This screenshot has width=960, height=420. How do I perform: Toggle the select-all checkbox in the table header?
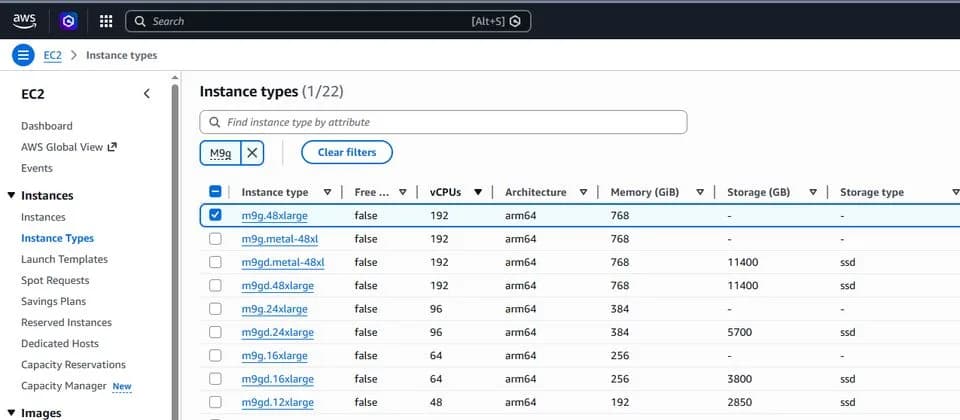tap(215, 192)
